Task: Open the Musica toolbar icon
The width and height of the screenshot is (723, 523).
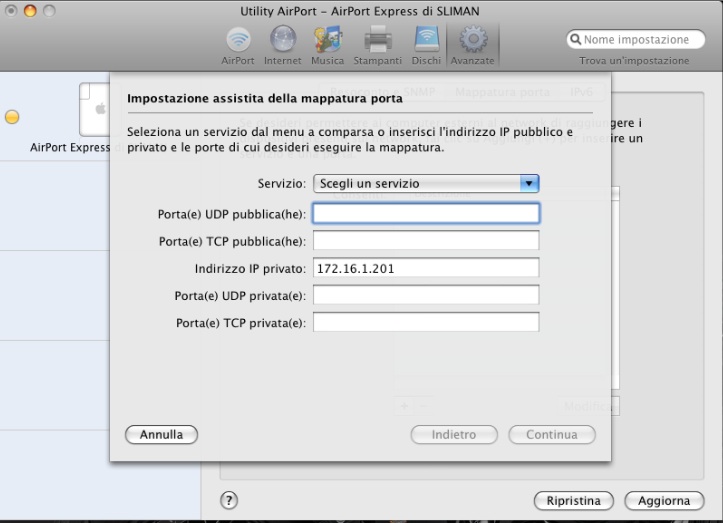Action: tap(327, 46)
